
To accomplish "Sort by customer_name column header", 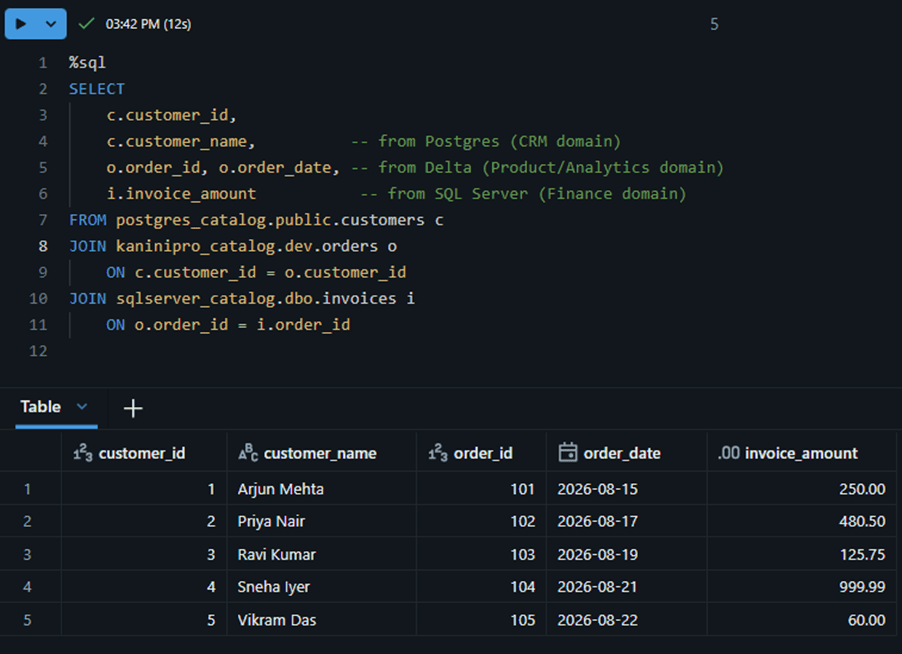I will [x=320, y=453].
